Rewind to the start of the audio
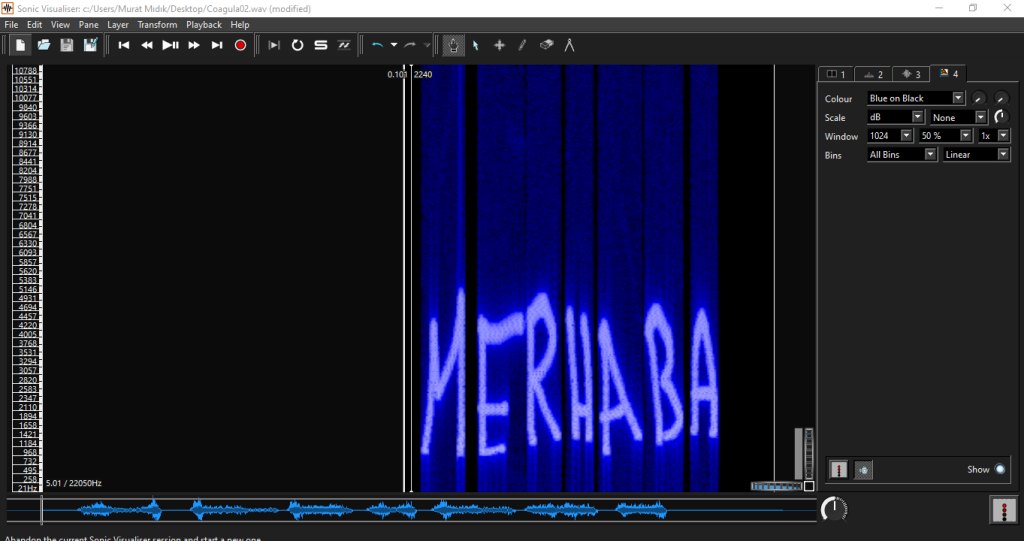This screenshot has width=1024, height=541. (124, 45)
